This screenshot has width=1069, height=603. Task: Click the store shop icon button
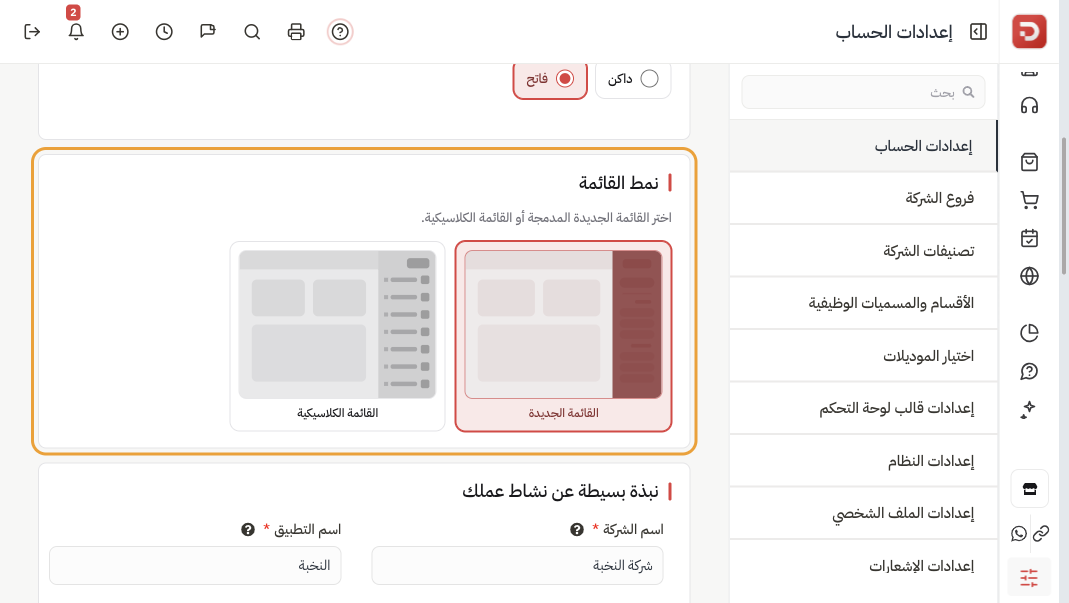point(1029,488)
